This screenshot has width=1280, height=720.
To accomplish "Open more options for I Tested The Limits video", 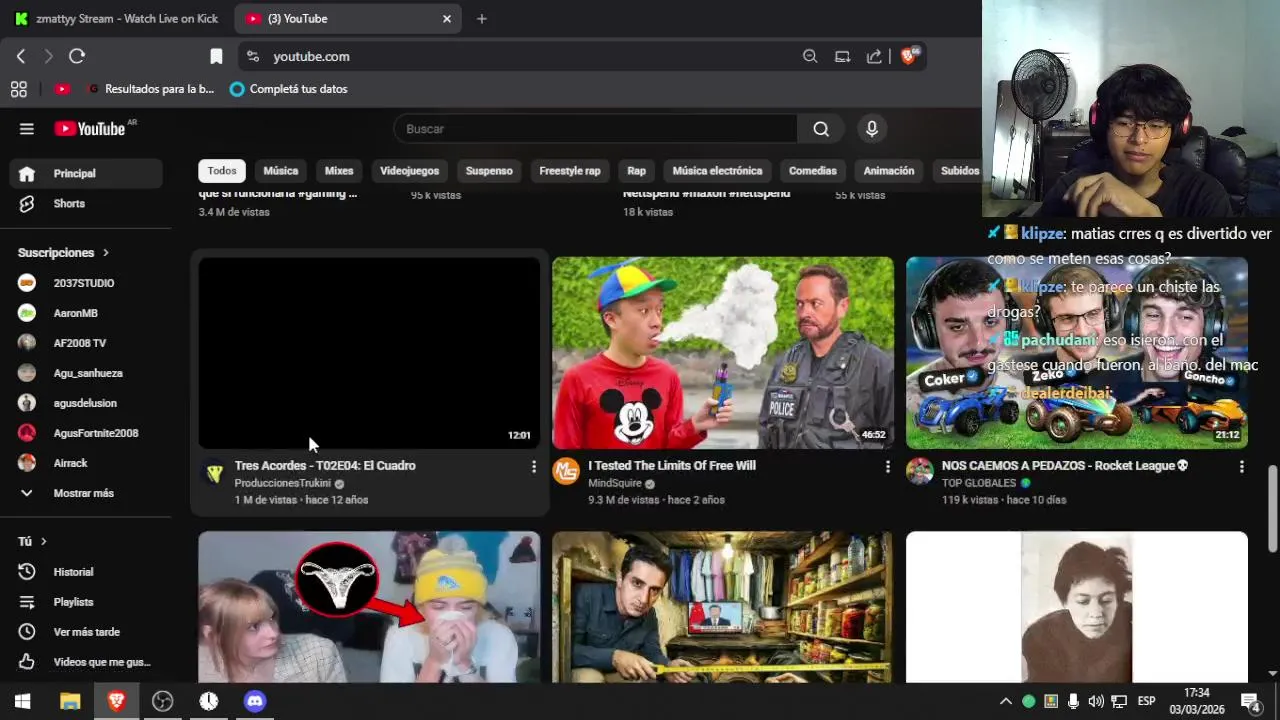I will point(887,467).
